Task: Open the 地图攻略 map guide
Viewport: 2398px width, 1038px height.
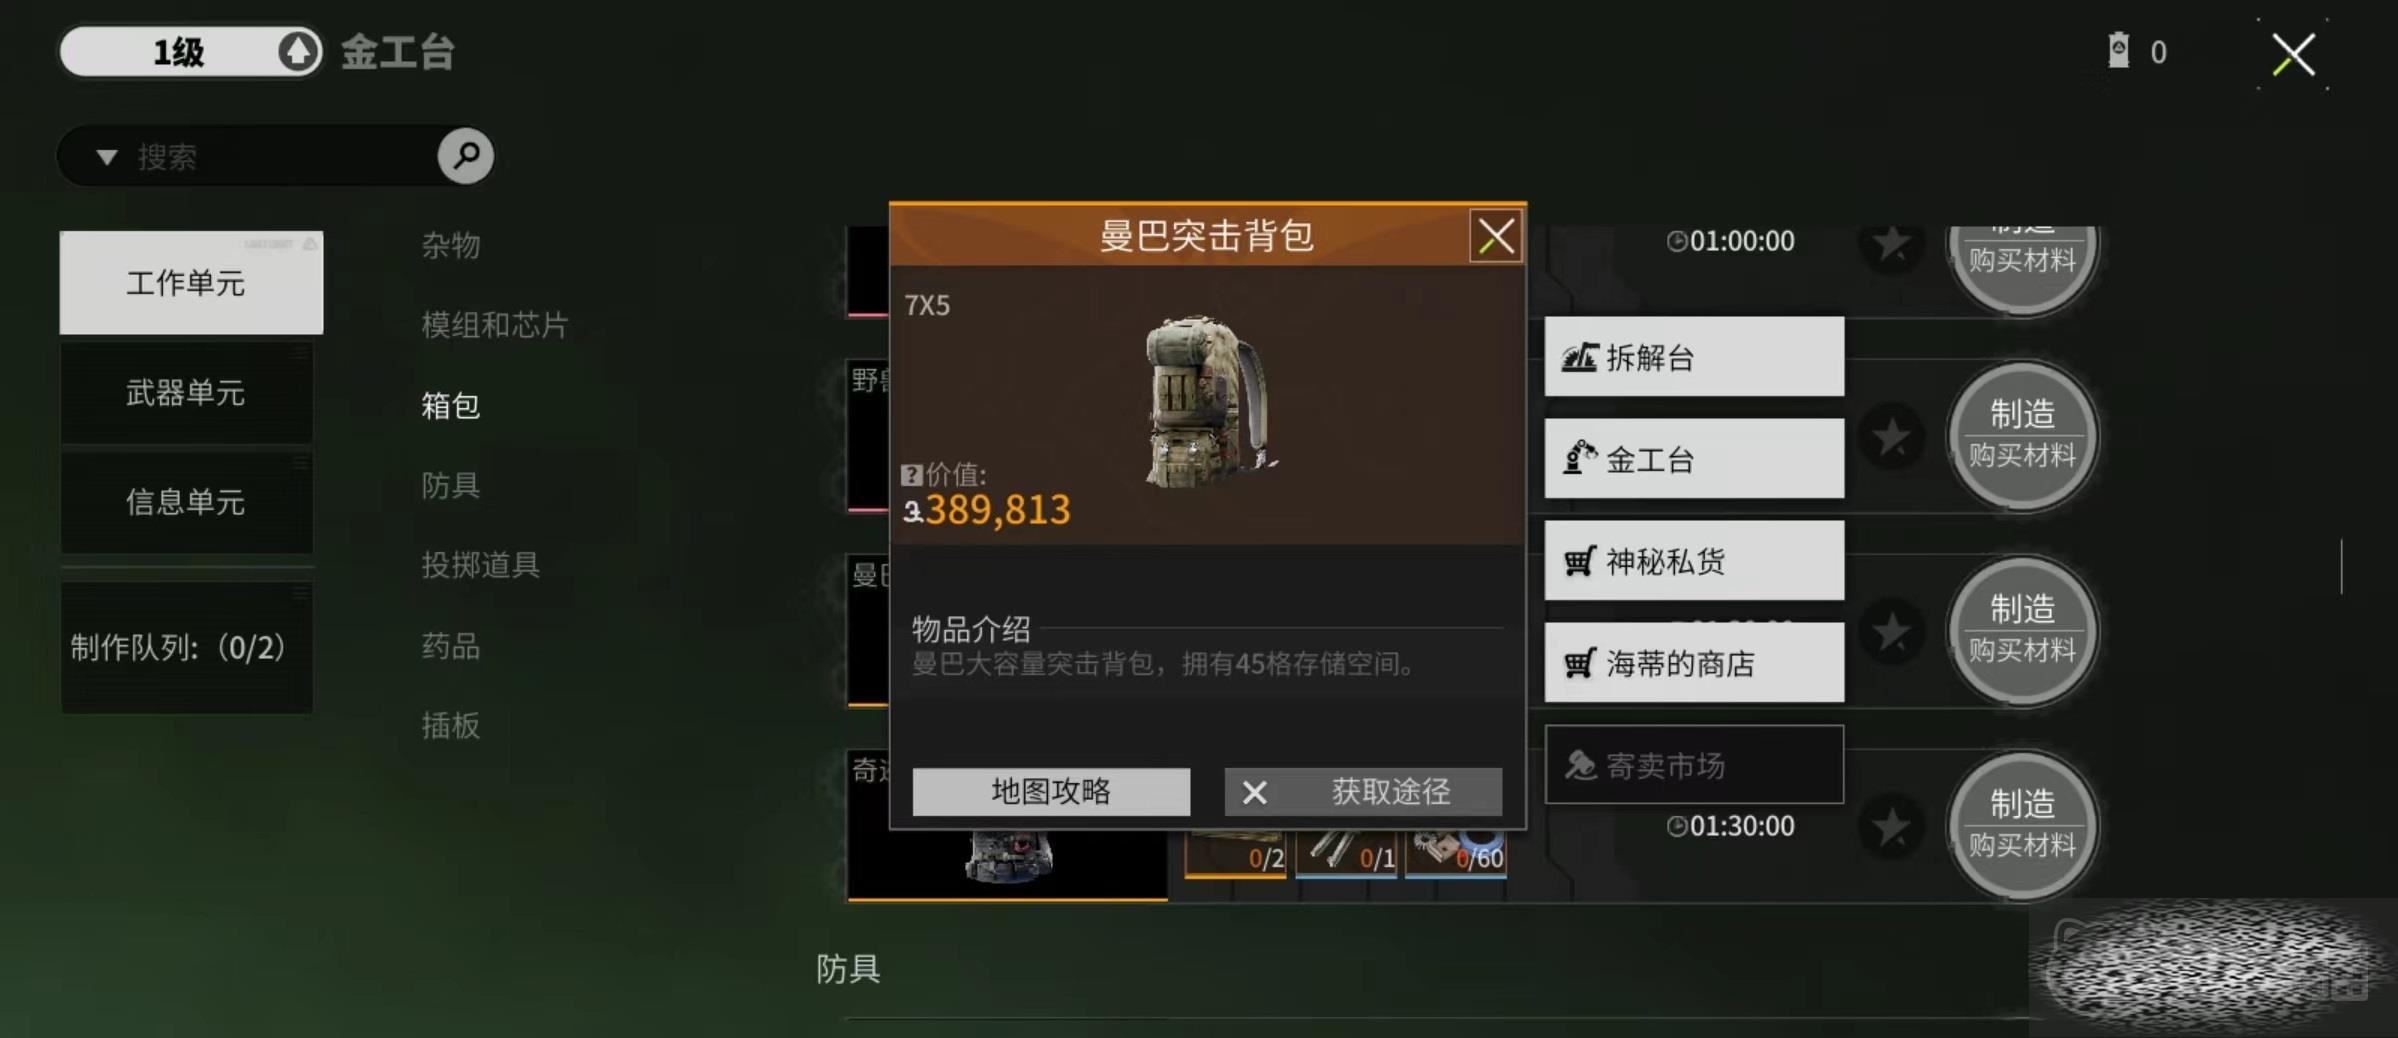Action: pos(1051,792)
